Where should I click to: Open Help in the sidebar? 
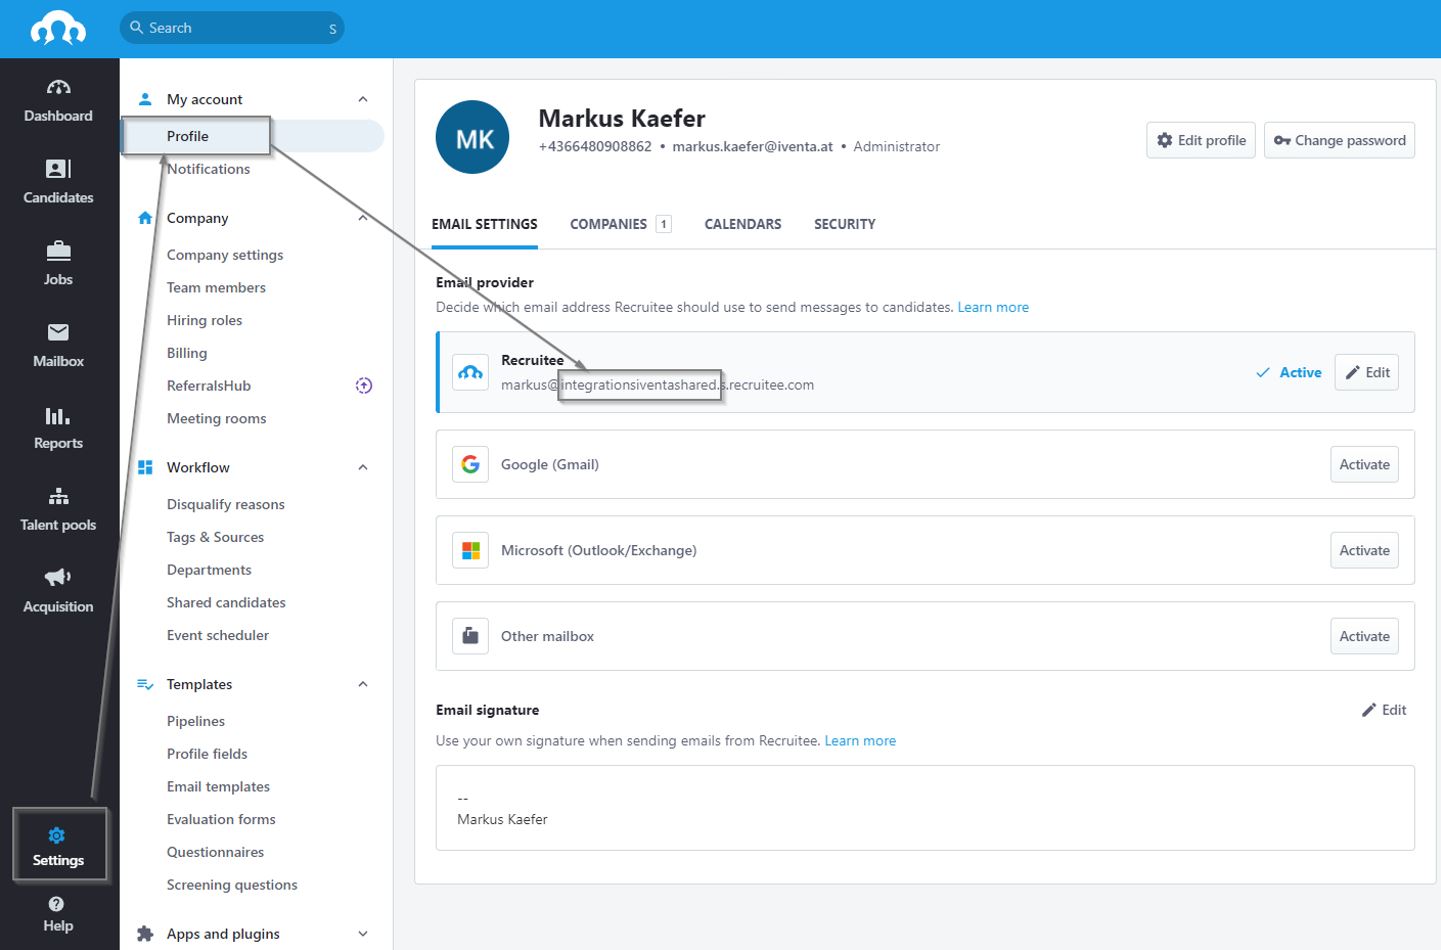[x=58, y=915]
